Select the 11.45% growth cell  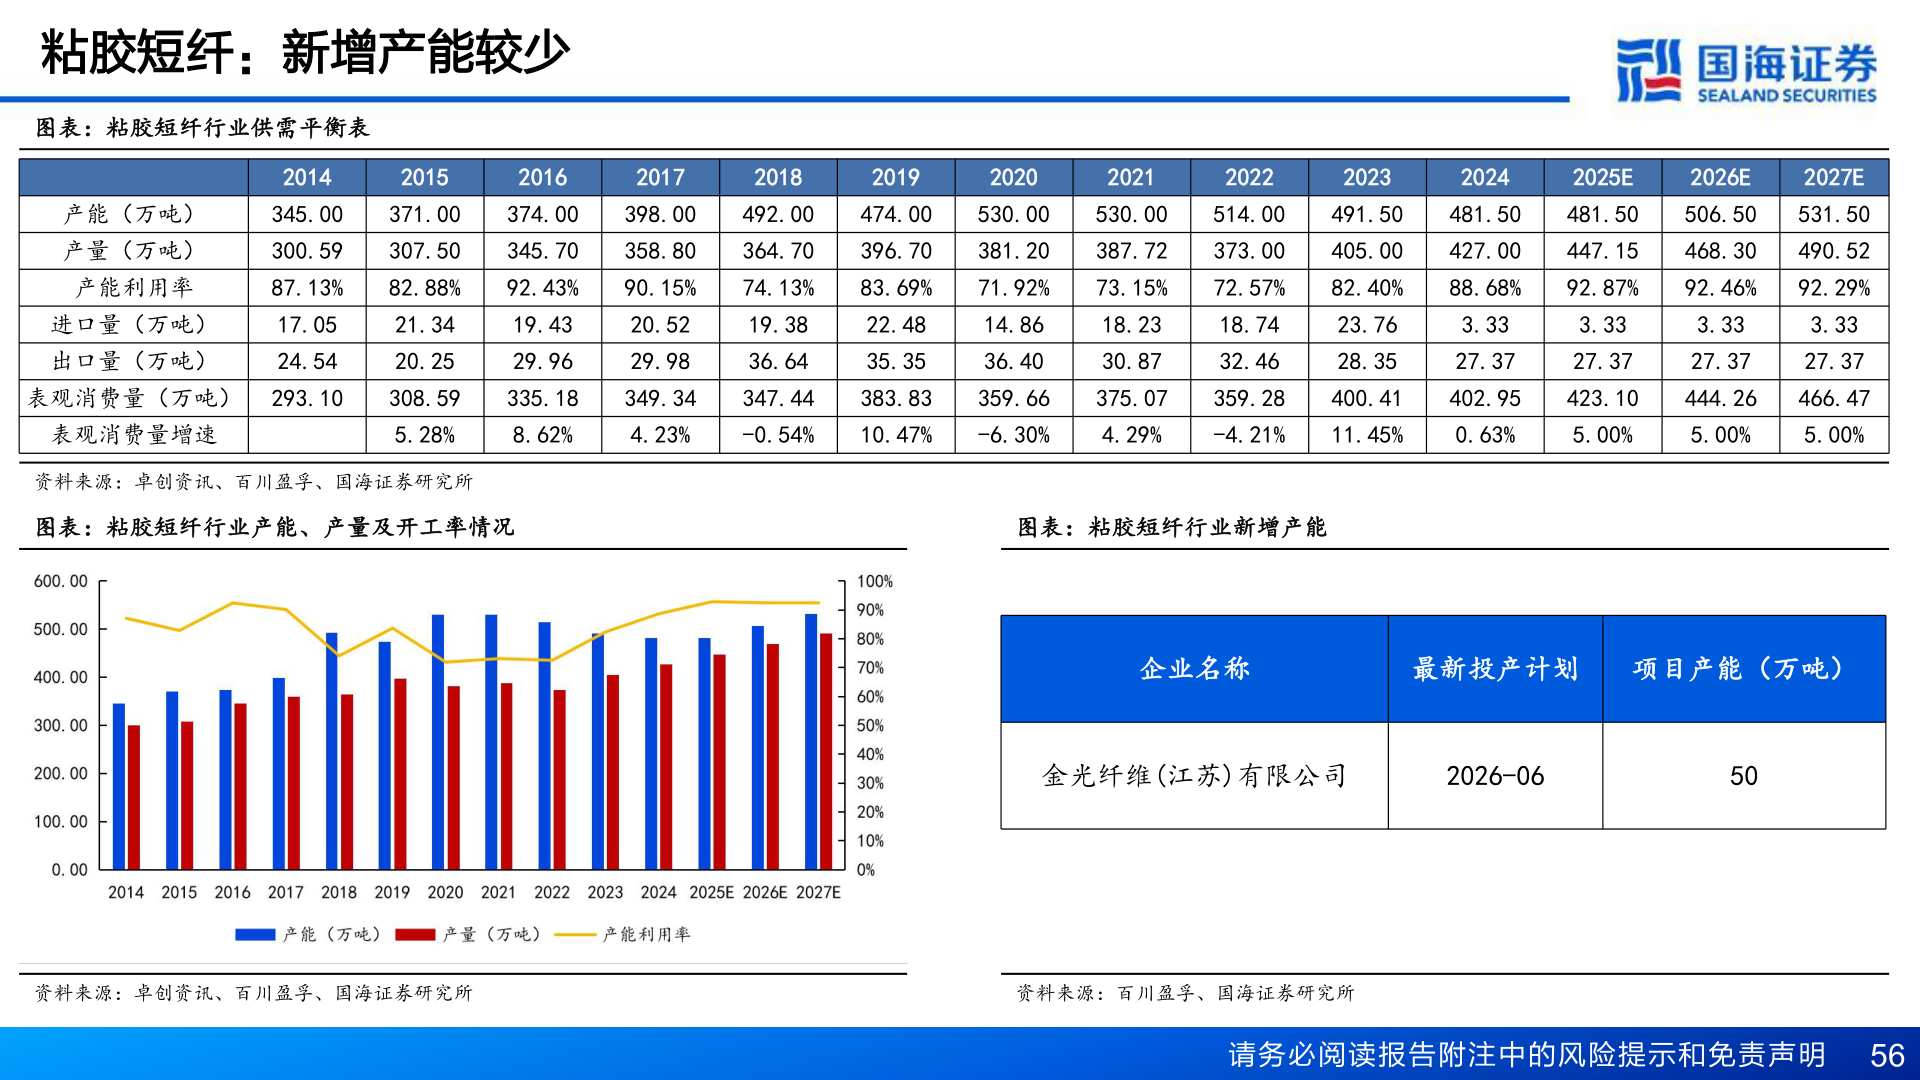(x=1367, y=435)
